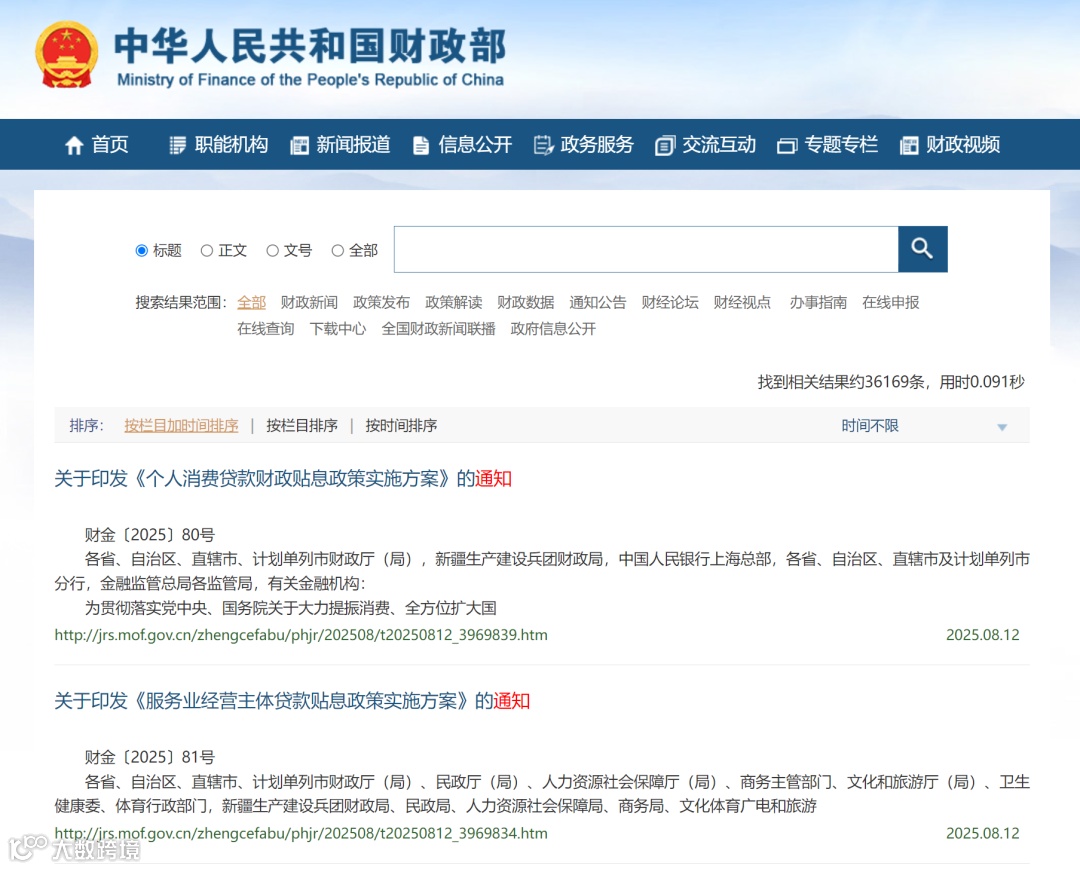This screenshot has width=1080, height=869.
Task: Click the chat icon beside 交流互动
Action: click(x=665, y=145)
